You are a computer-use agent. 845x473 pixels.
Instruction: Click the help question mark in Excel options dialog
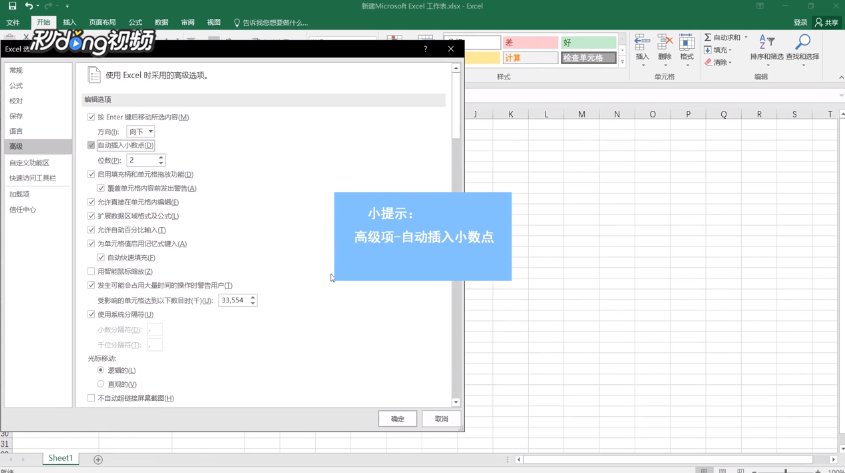[425, 48]
